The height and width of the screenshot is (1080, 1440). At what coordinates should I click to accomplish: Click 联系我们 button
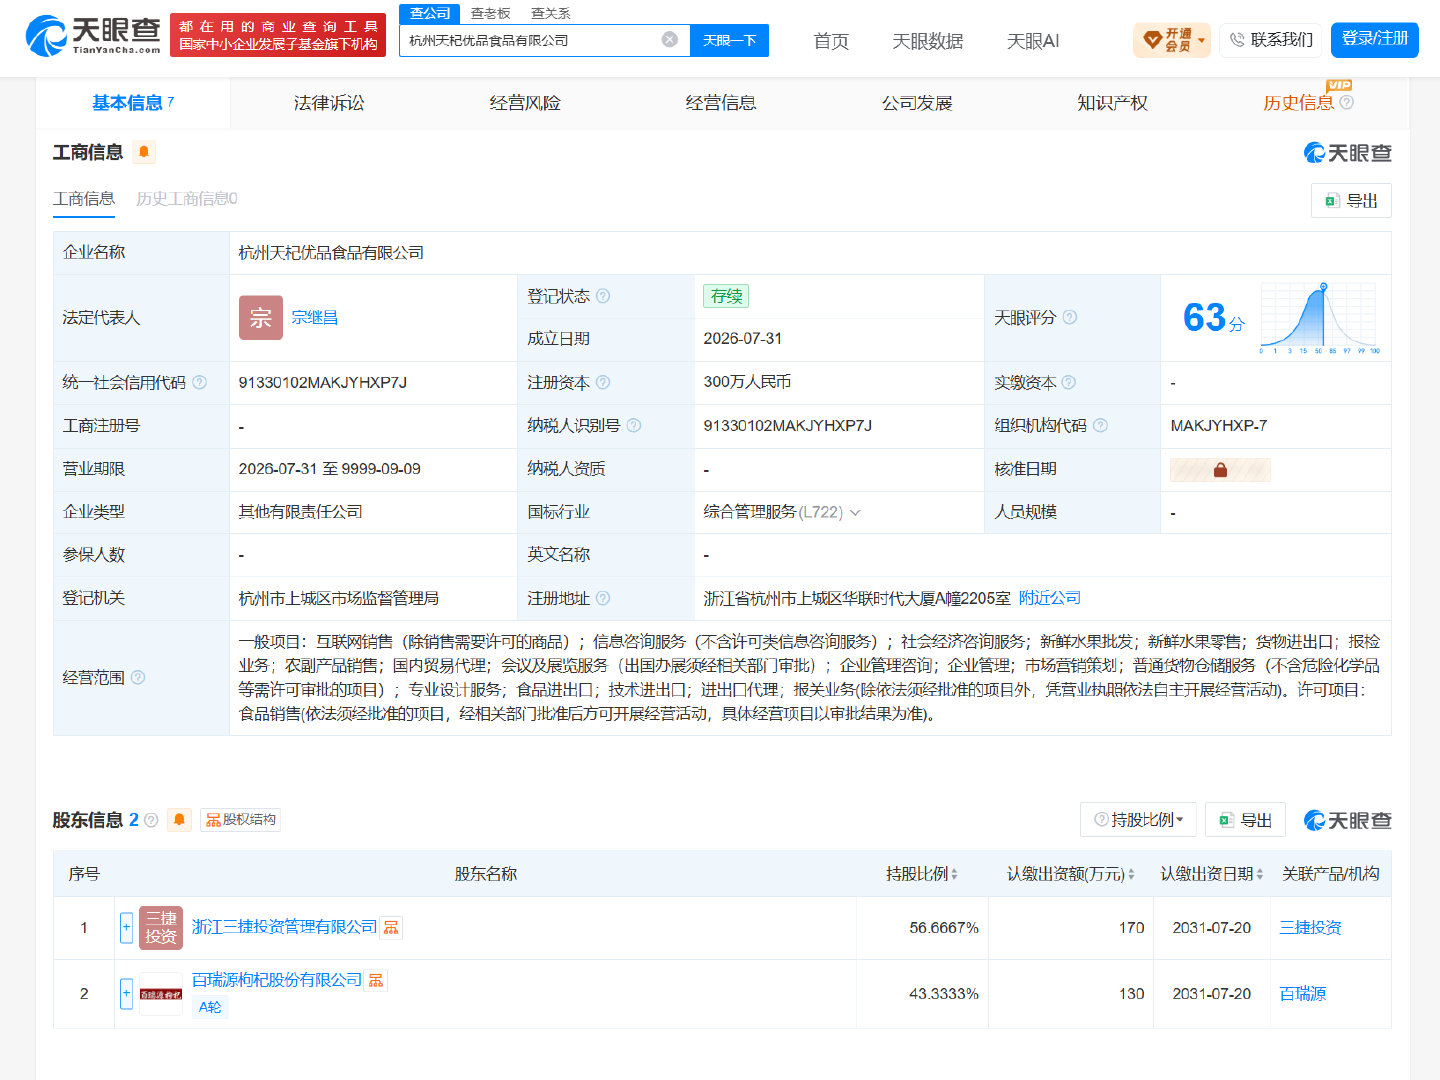point(1270,40)
